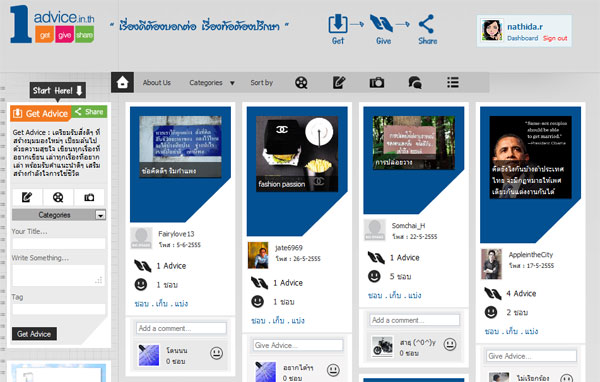Click motorcycle avatar commenter on Somchai_H post
This screenshot has height=382, width=600.
pos(382,346)
